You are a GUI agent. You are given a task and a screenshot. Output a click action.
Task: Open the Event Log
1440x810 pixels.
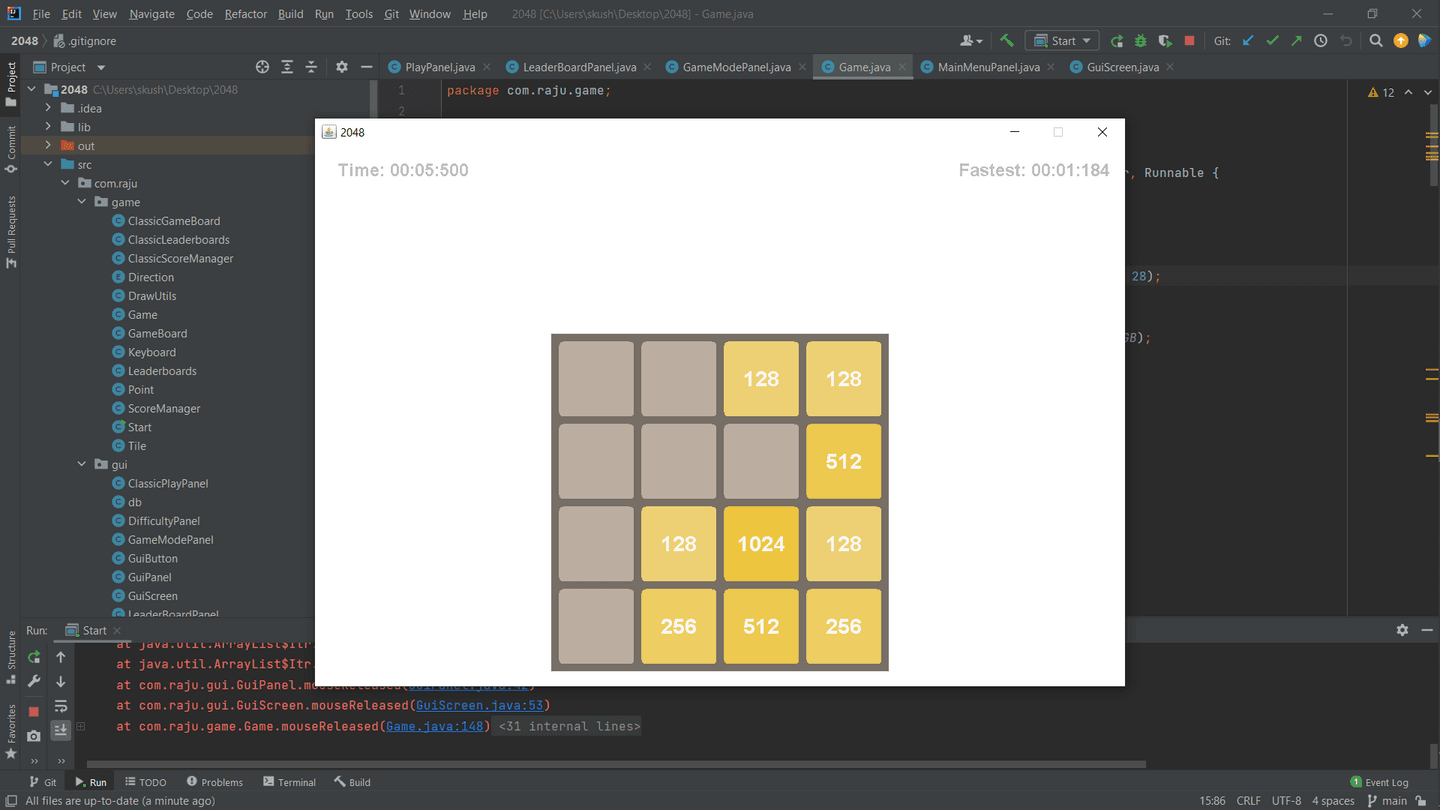[1379, 782]
